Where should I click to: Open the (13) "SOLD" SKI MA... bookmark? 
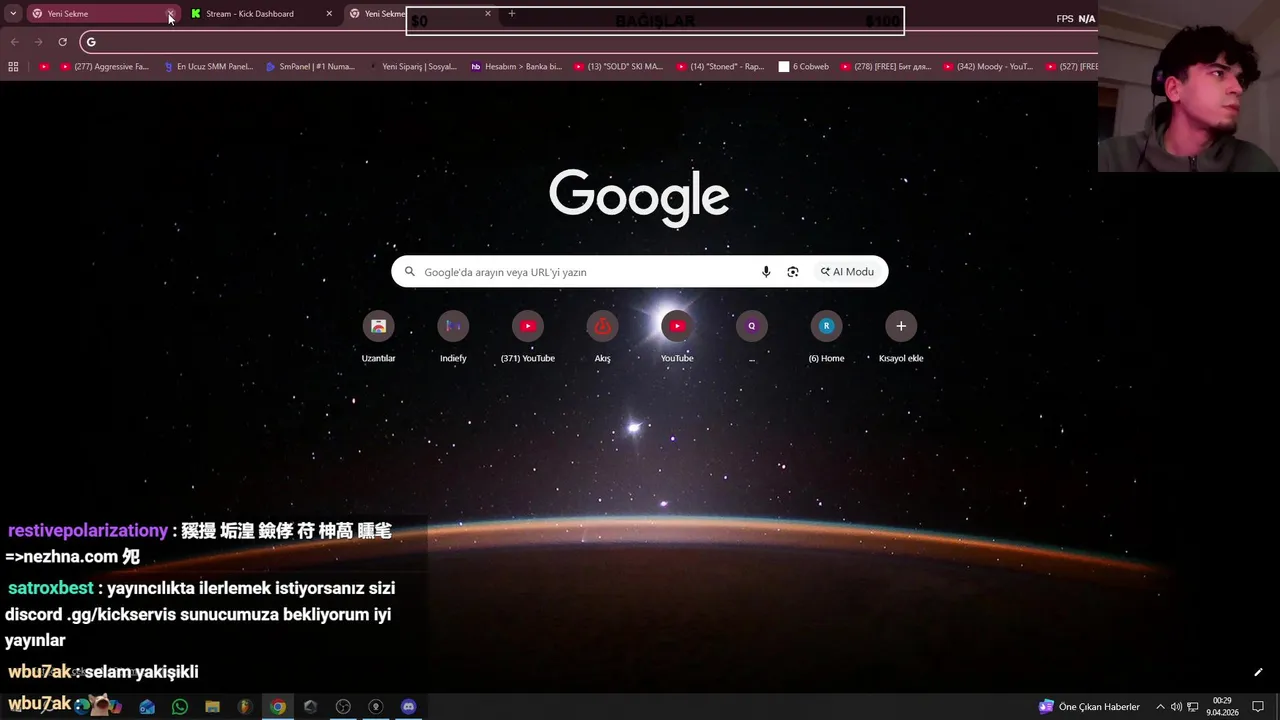(x=618, y=67)
